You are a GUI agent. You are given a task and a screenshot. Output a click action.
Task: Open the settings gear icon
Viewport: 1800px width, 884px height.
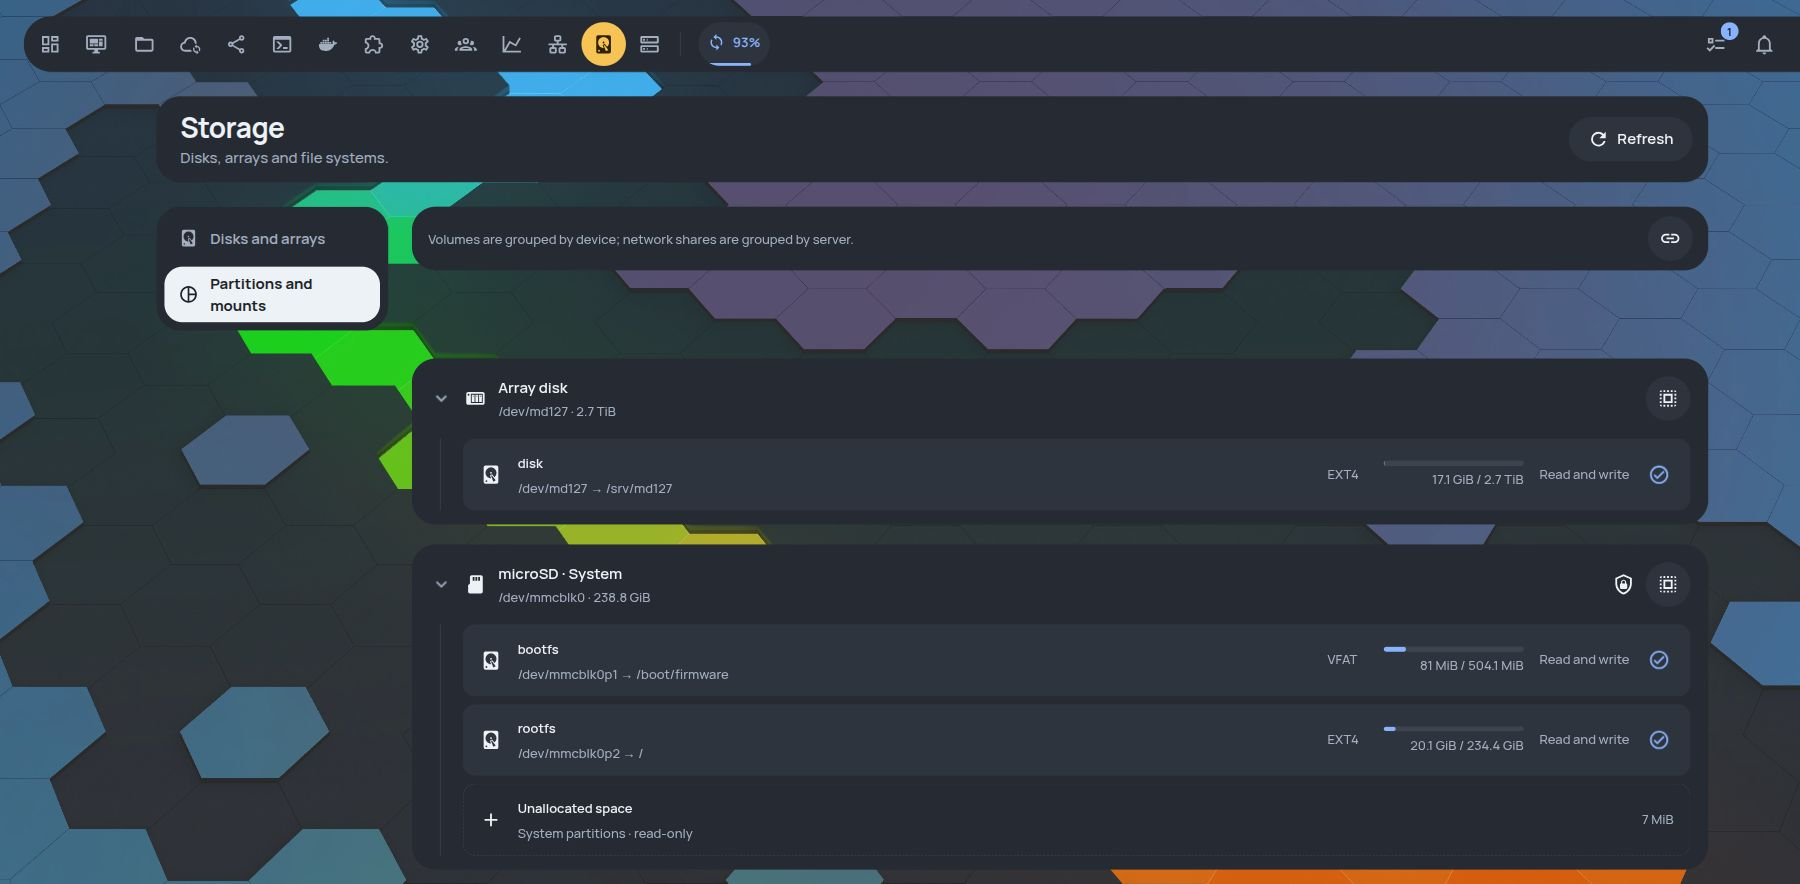420,44
